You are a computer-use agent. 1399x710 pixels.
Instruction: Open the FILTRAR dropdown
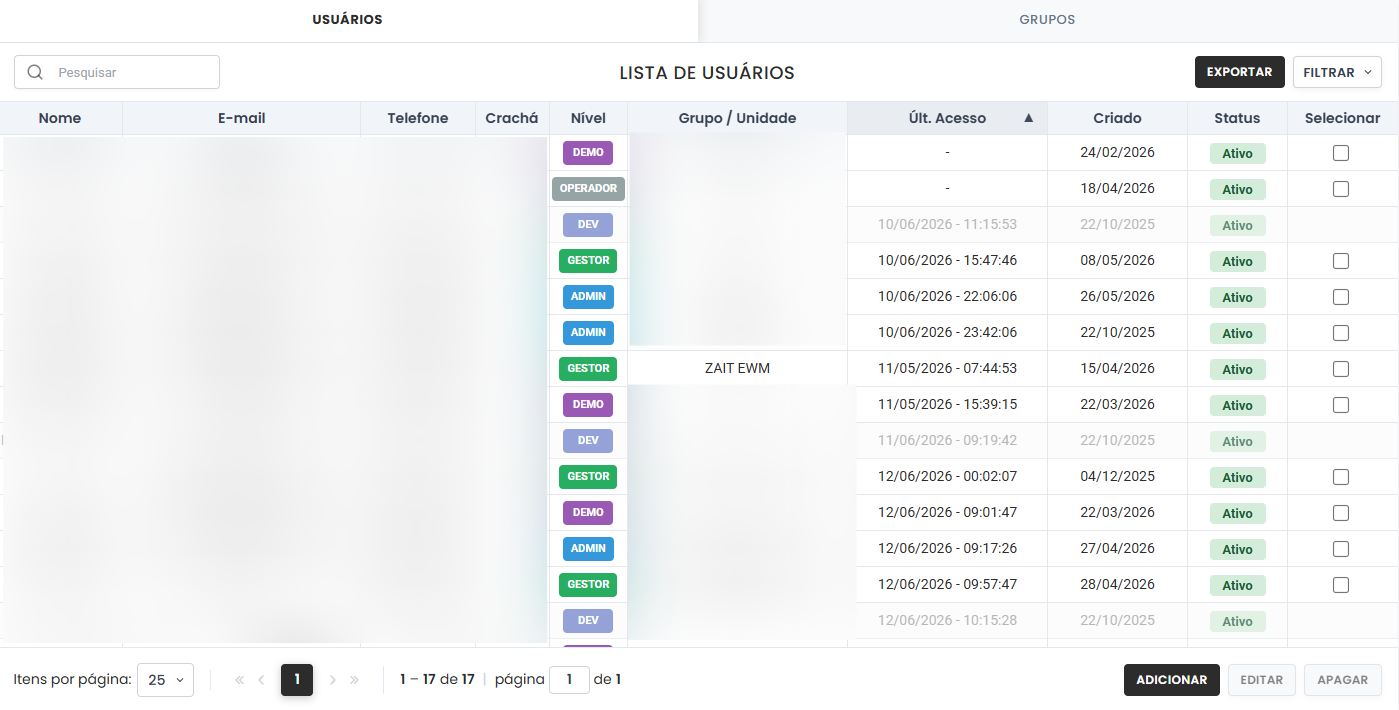[x=1337, y=72]
